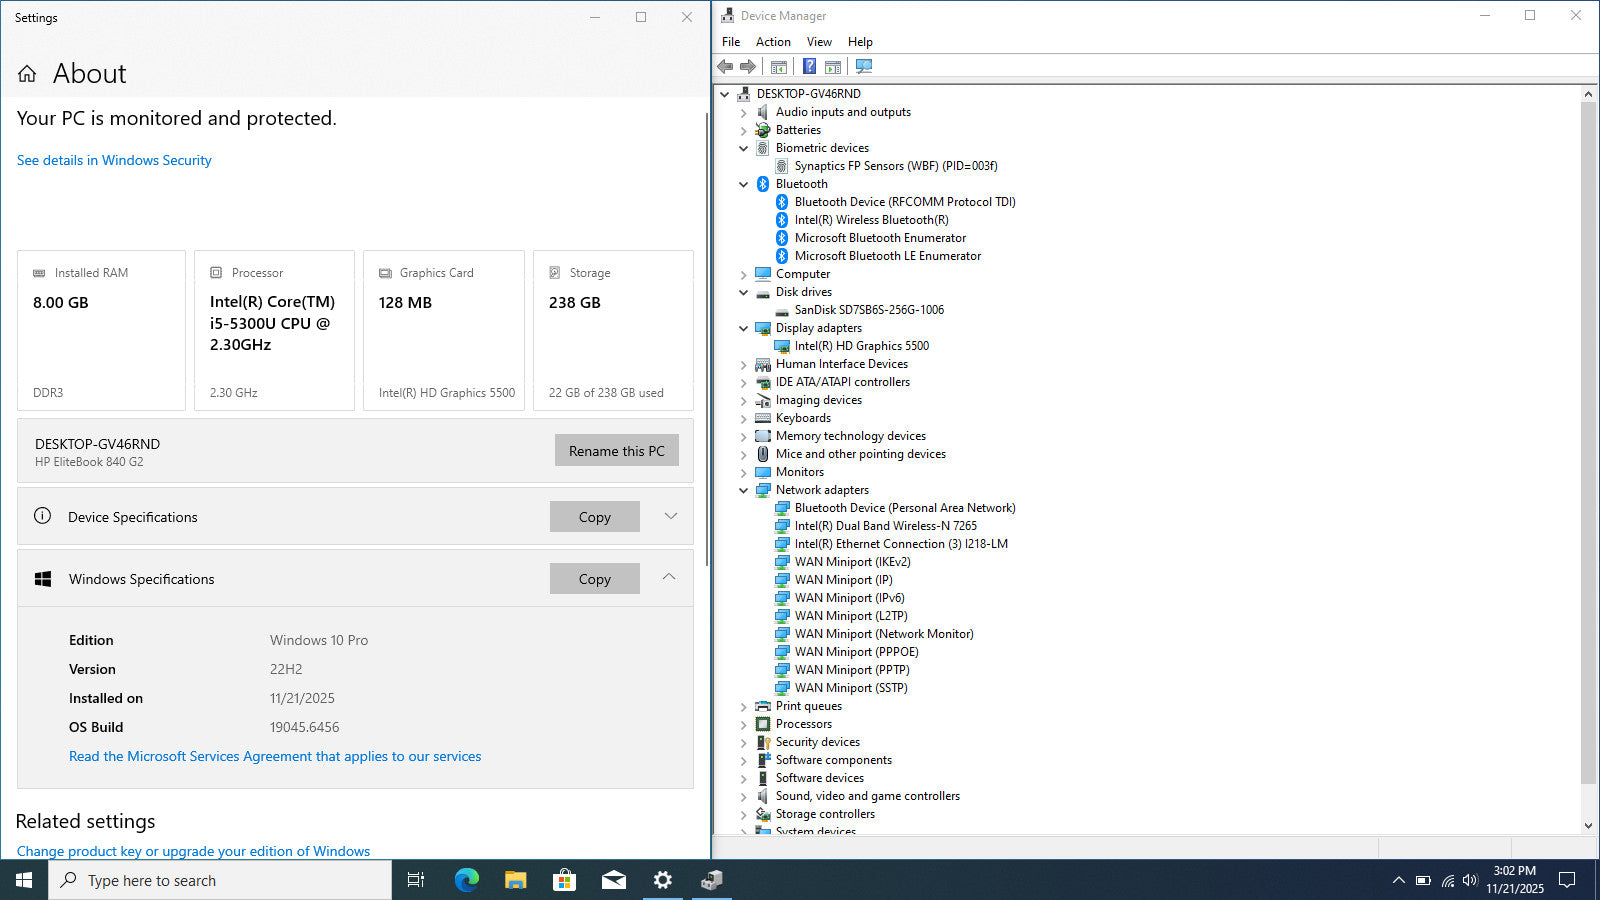Collapse the Network adapters category

click(x=743, y=491)
